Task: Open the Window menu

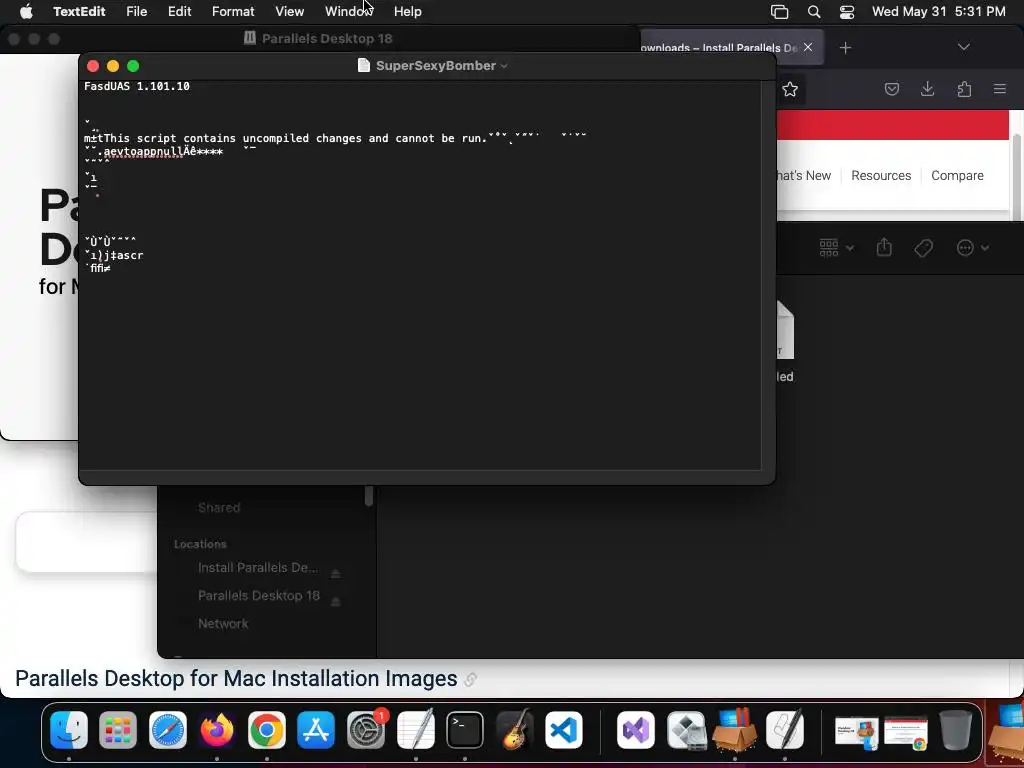Action: tap(349, 11)
